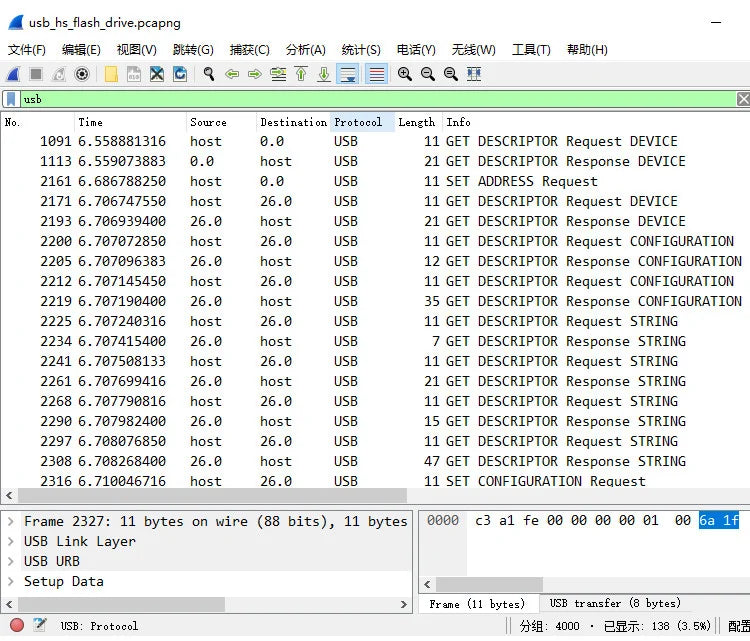Image resolution: width=750 pixels, height=641 pixels.
Task: Select packet 2316 SET CONFIGURATION Request
Action: click(375, 480)
